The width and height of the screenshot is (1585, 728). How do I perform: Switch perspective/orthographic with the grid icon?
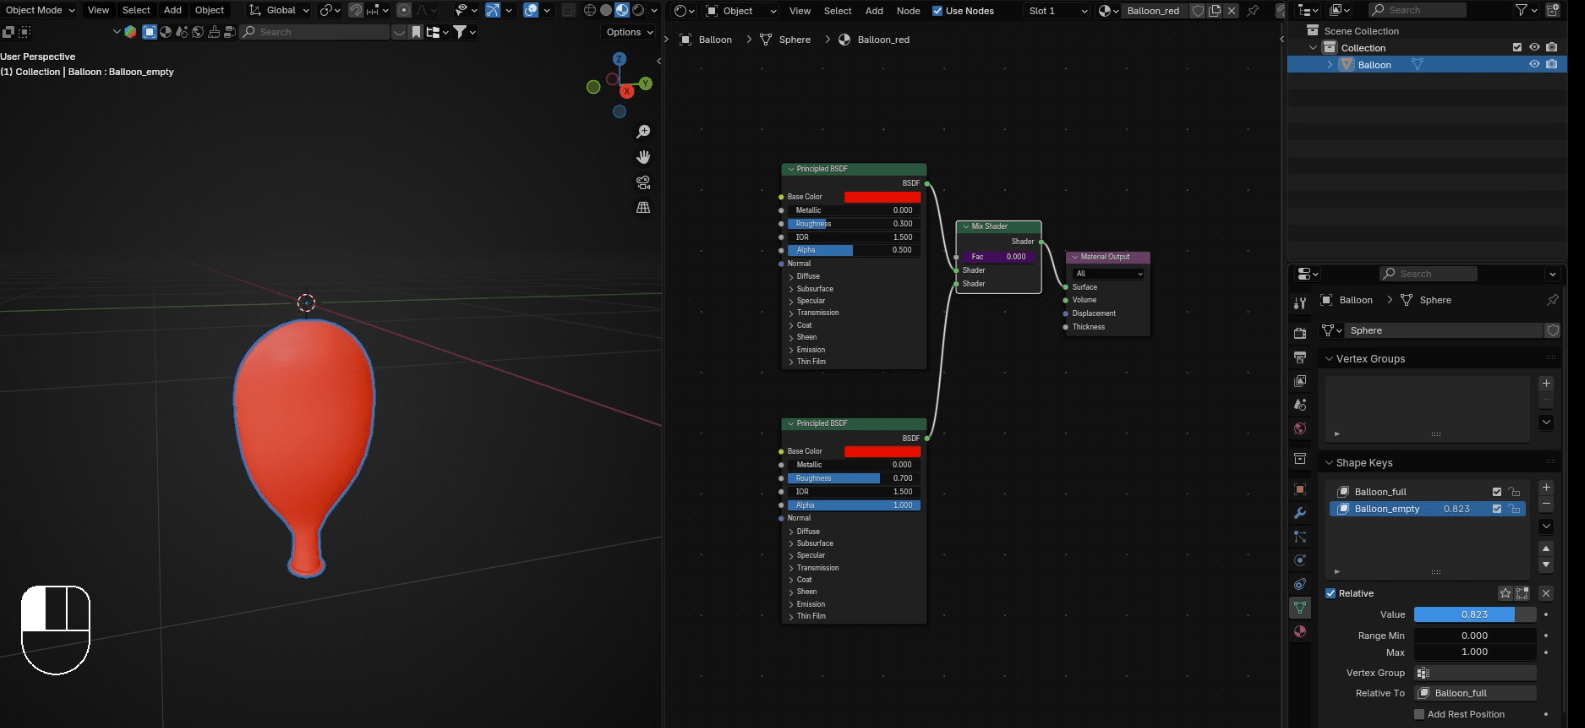click(643, 208)
